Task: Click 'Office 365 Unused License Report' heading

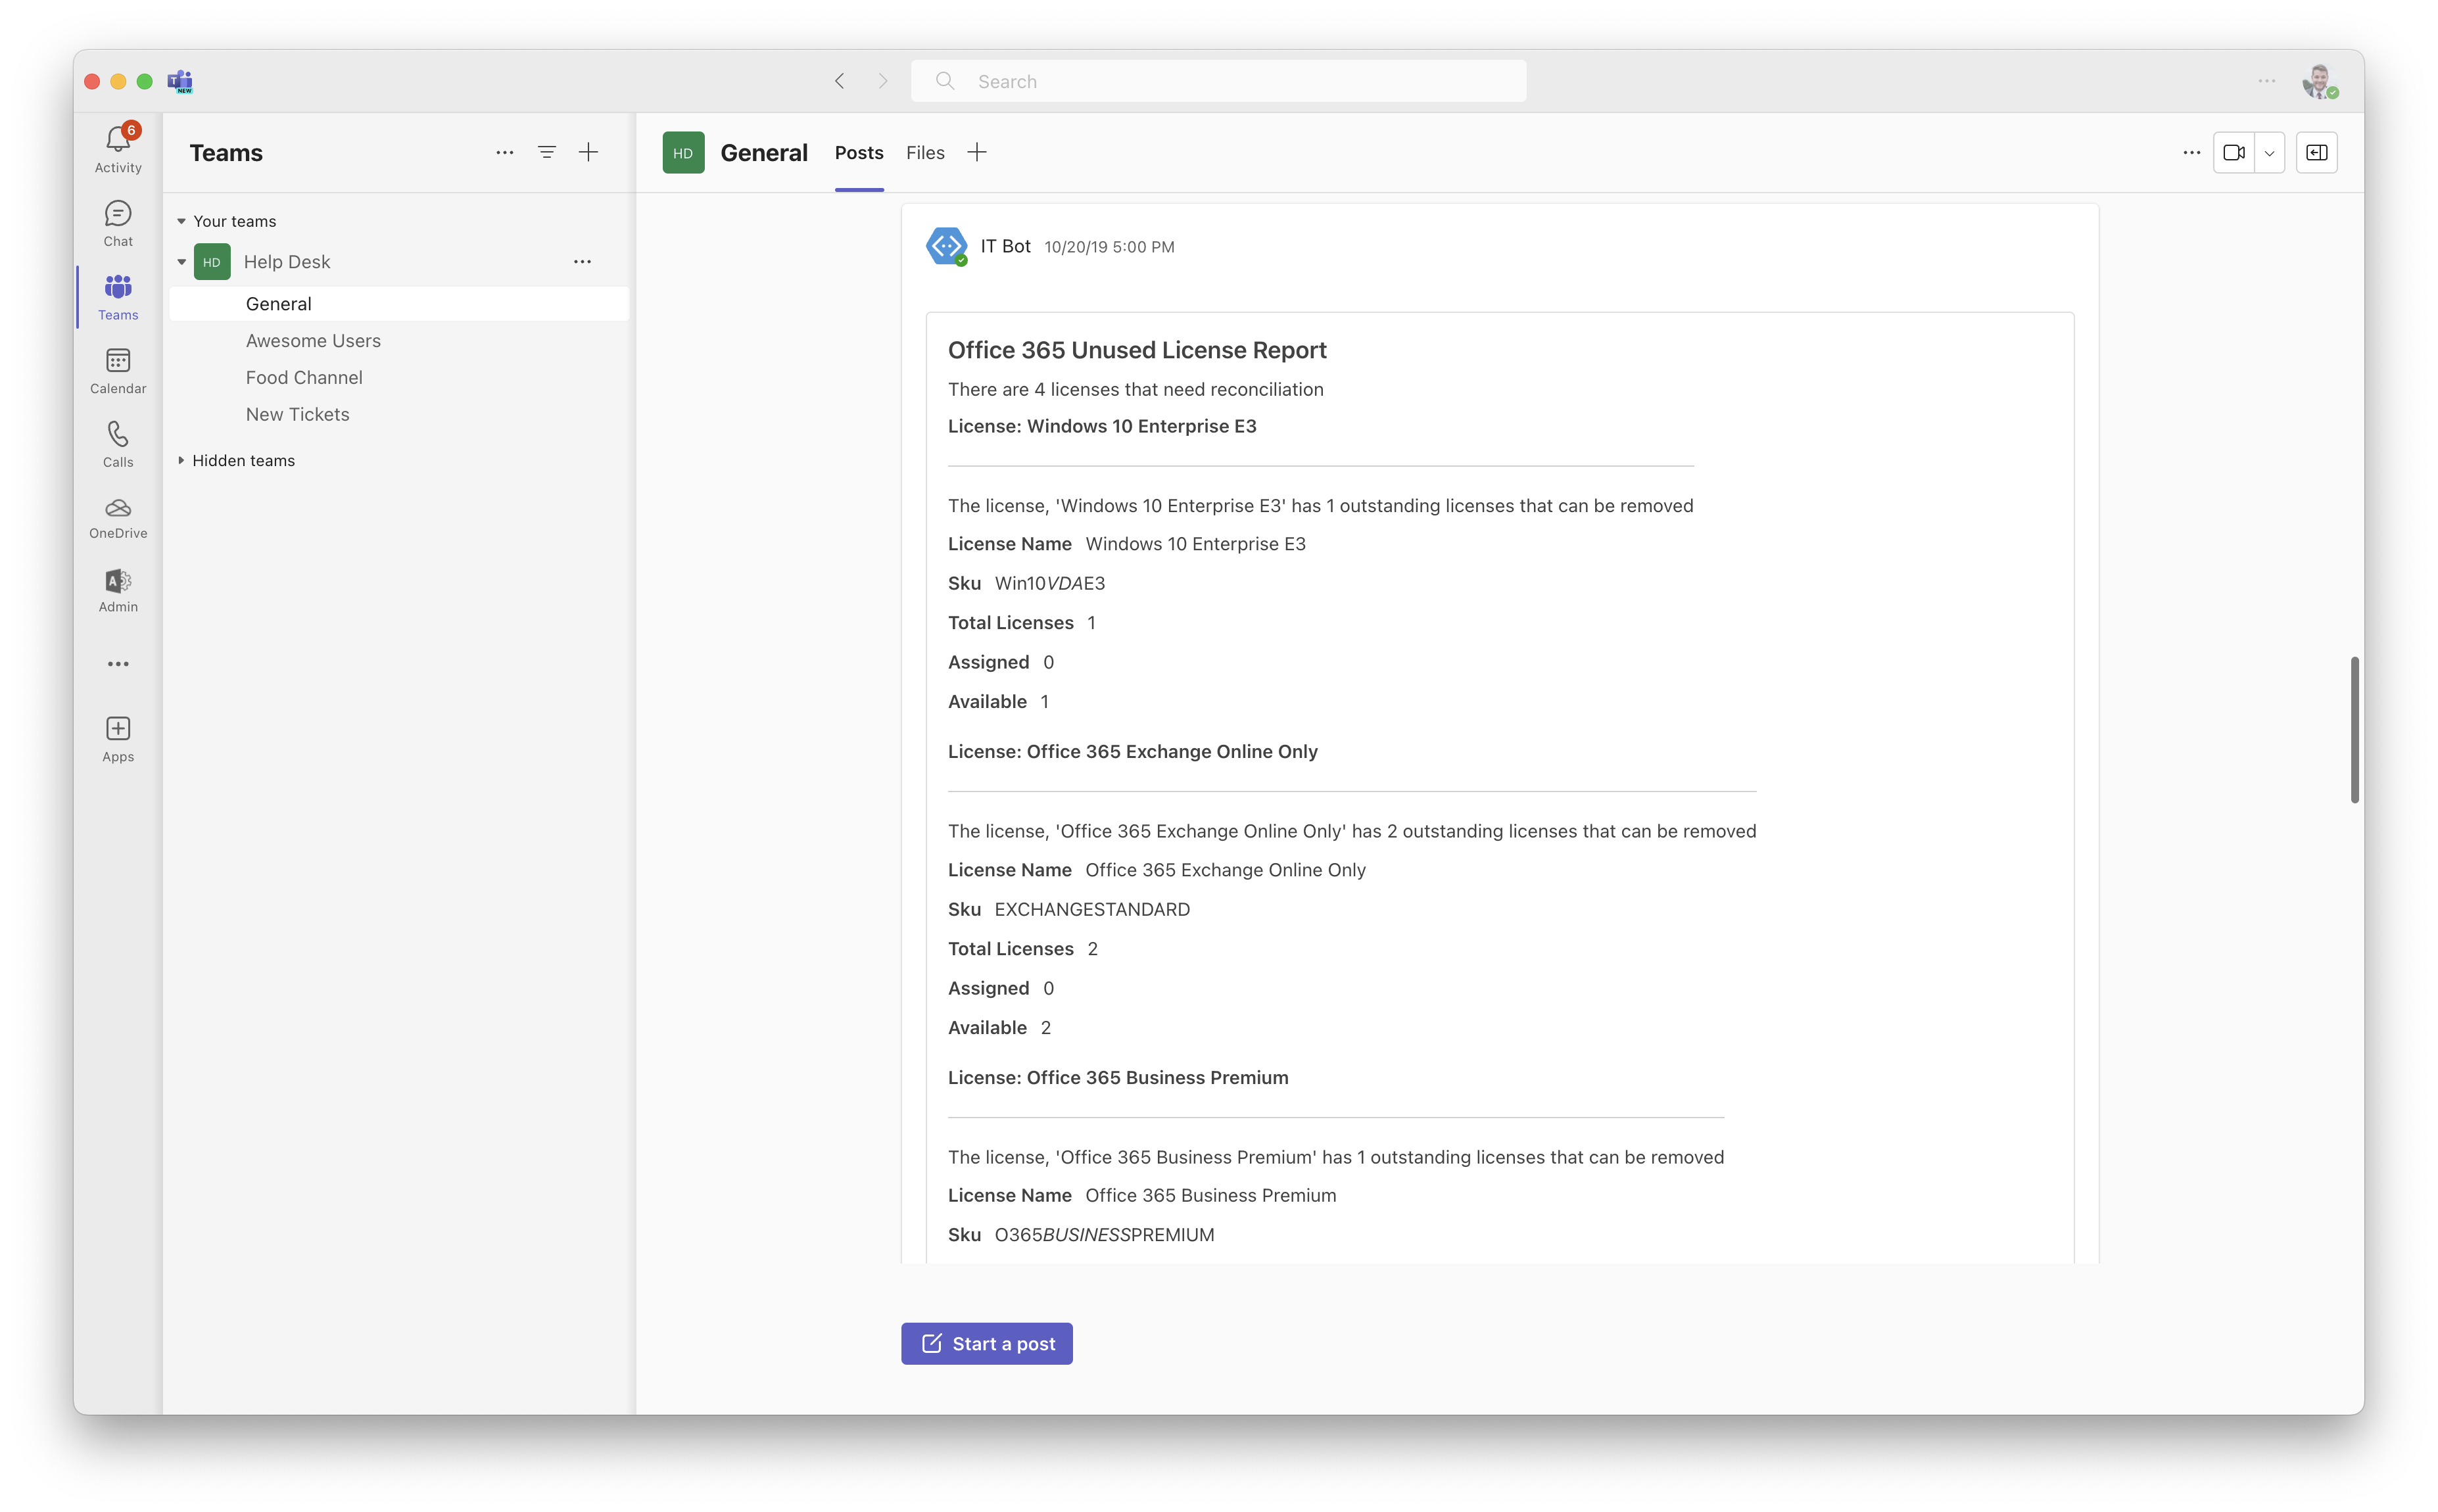Action: 1137,350
